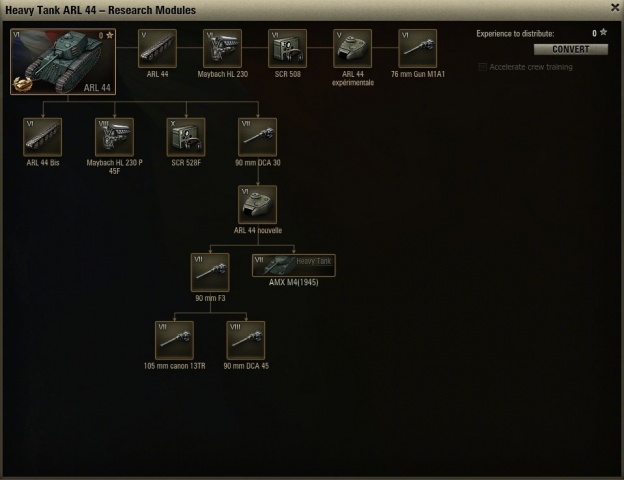Screen dimensions: 624x480
Task: Click the star icon on ARL 44 thumbnail
Action: tap(110, 35)
